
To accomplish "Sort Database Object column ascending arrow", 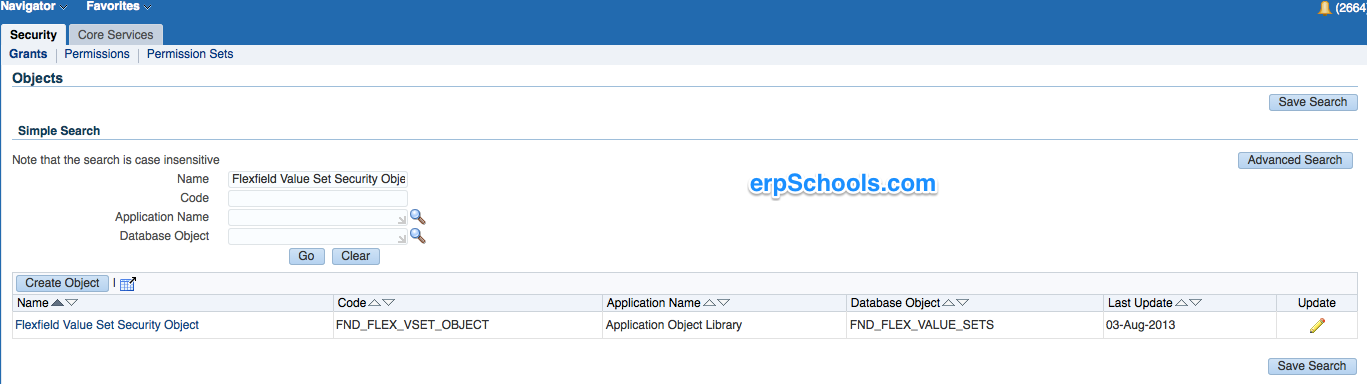I will (x=949, y=302).
